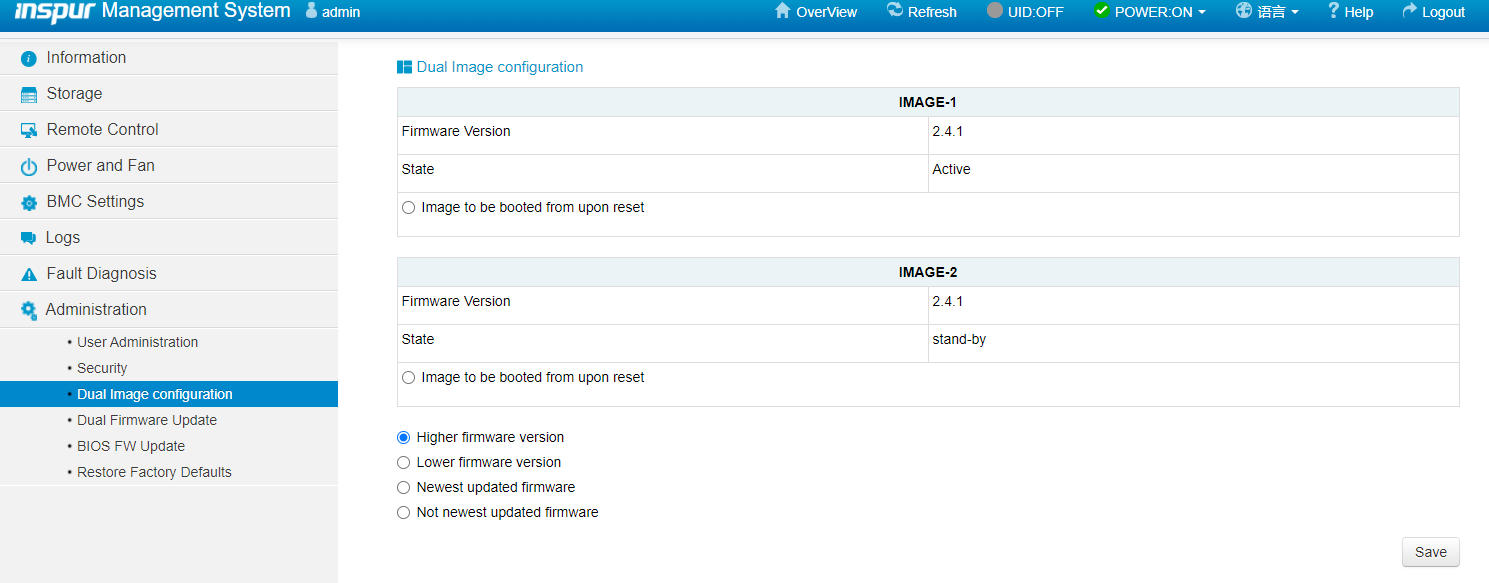Open Dual Firmware Update page

[147, 420]
